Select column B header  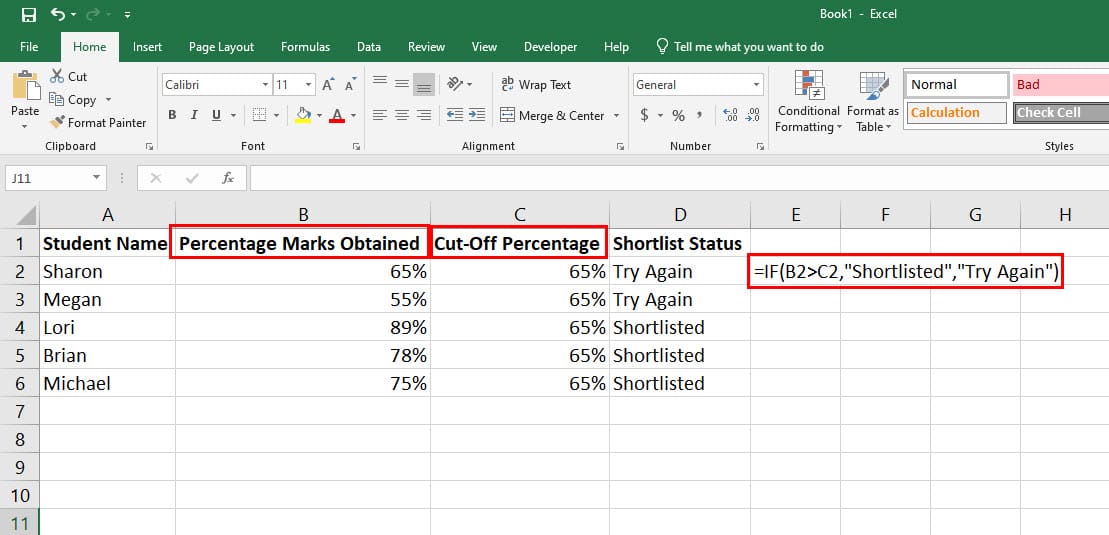click(x=303, y=214)
